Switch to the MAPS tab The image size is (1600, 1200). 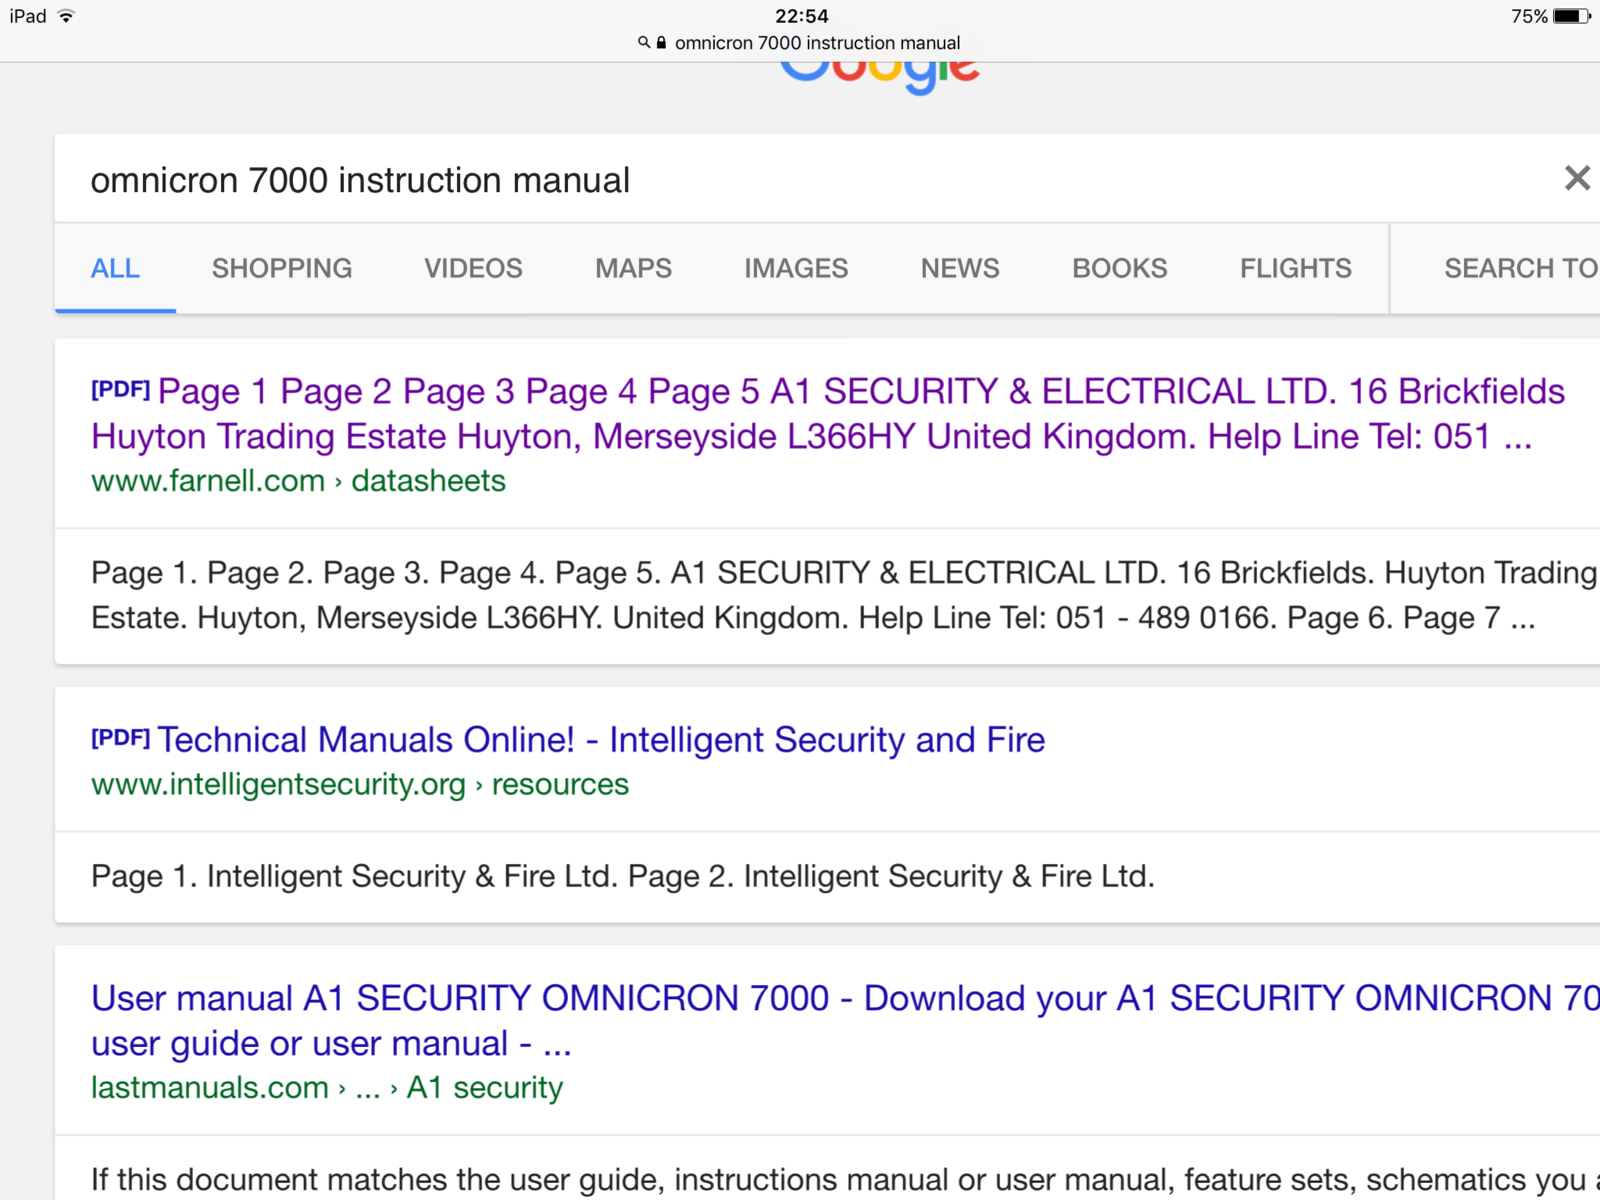633,268
